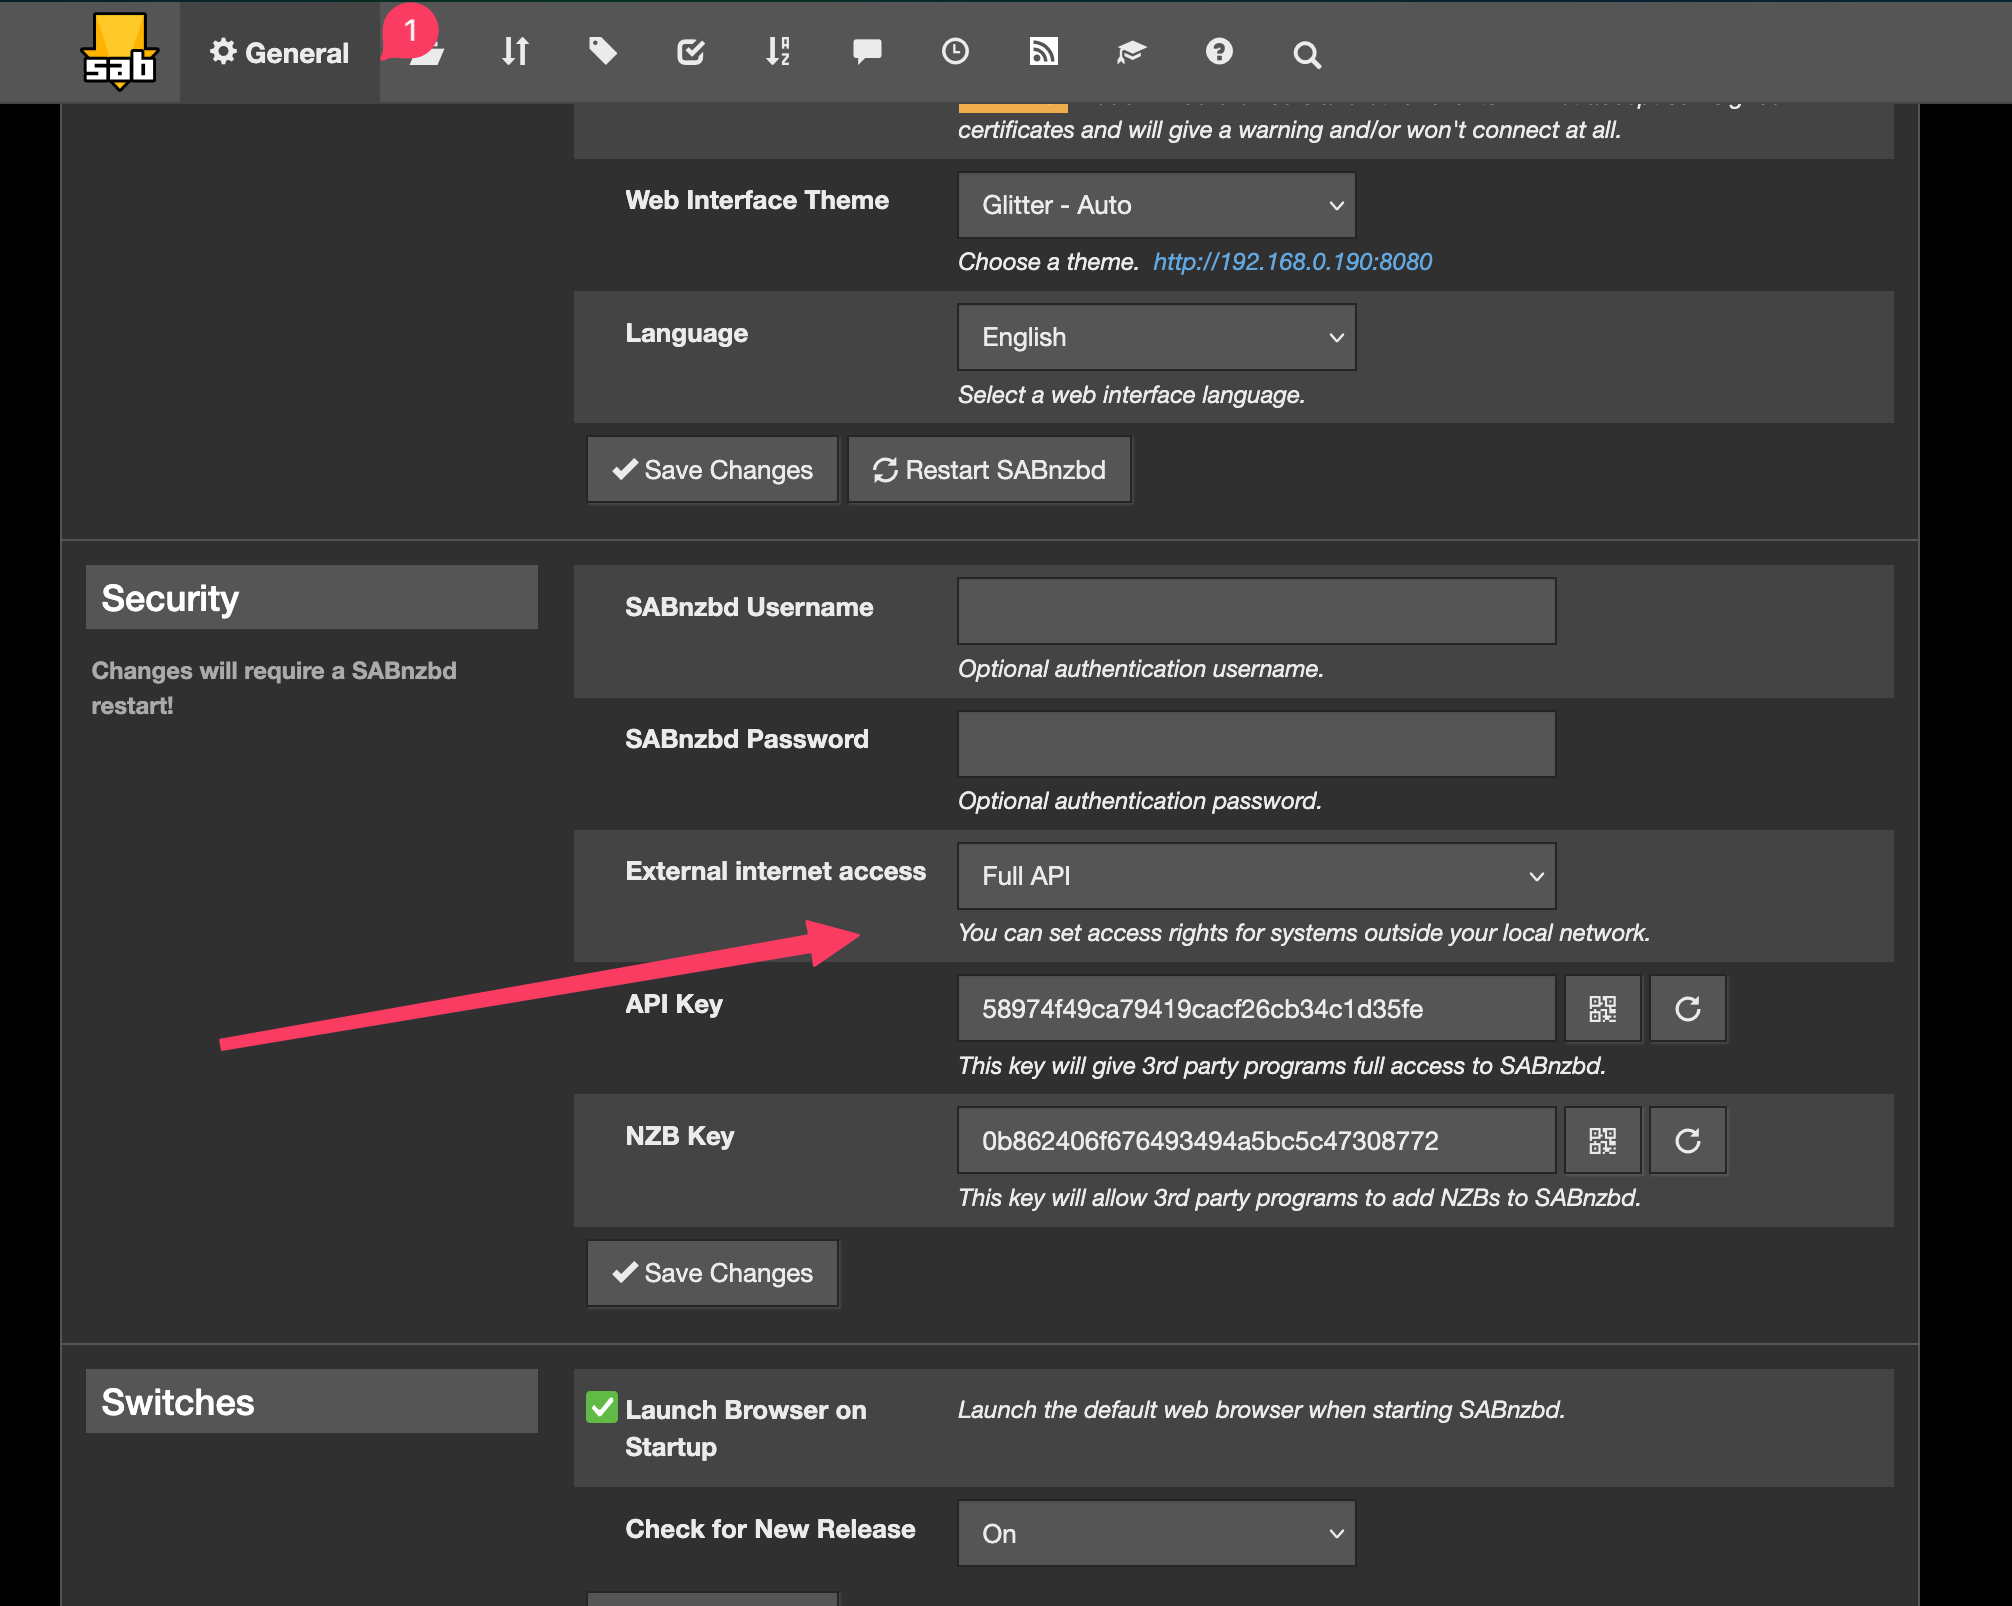Click the Switches section heading
Viewport: 2012px width, 1606px height.
pyautogui.click(x=311, y=1402)
